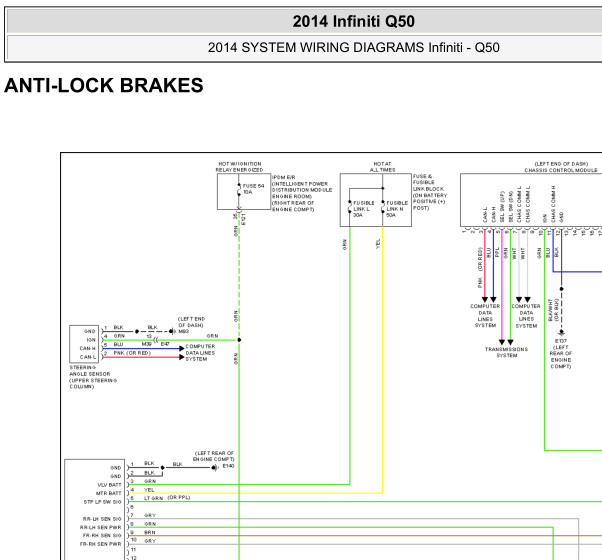
Task: Click the vertical 'BLK/WHT (OR BLK)' wire label
Action: 553,310
